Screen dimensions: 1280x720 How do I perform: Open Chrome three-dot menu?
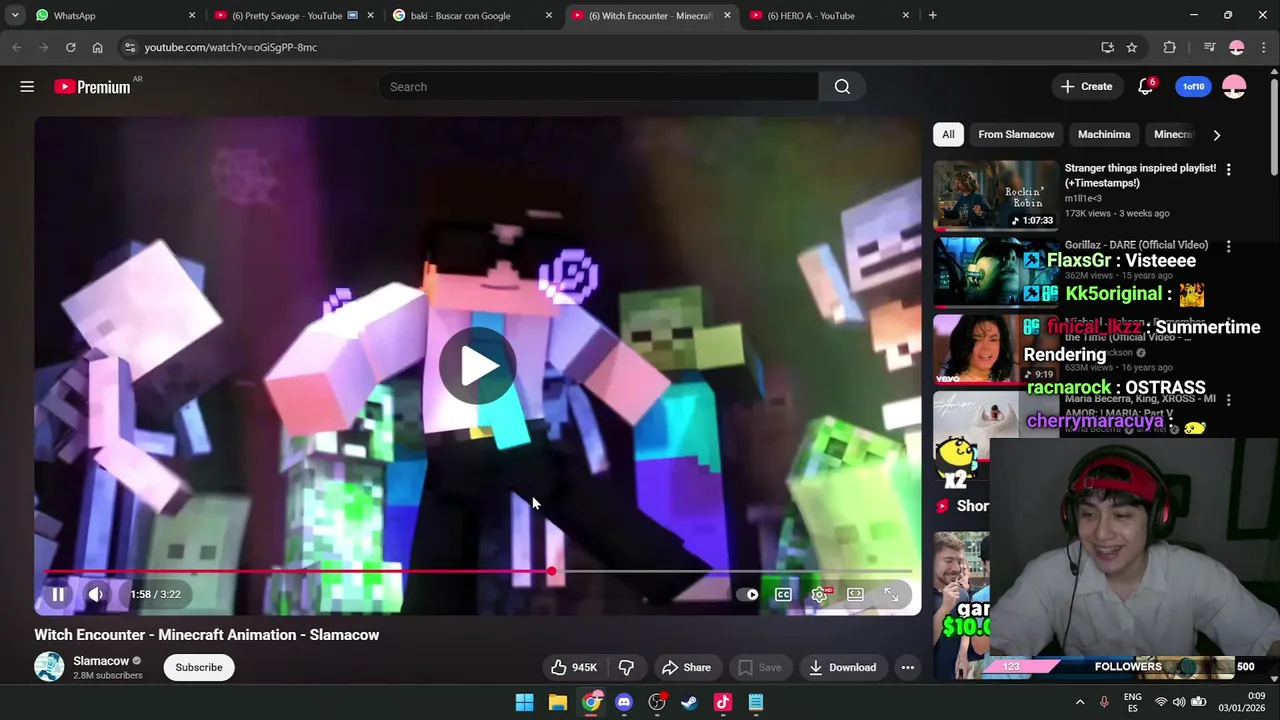coord(1264,47)
